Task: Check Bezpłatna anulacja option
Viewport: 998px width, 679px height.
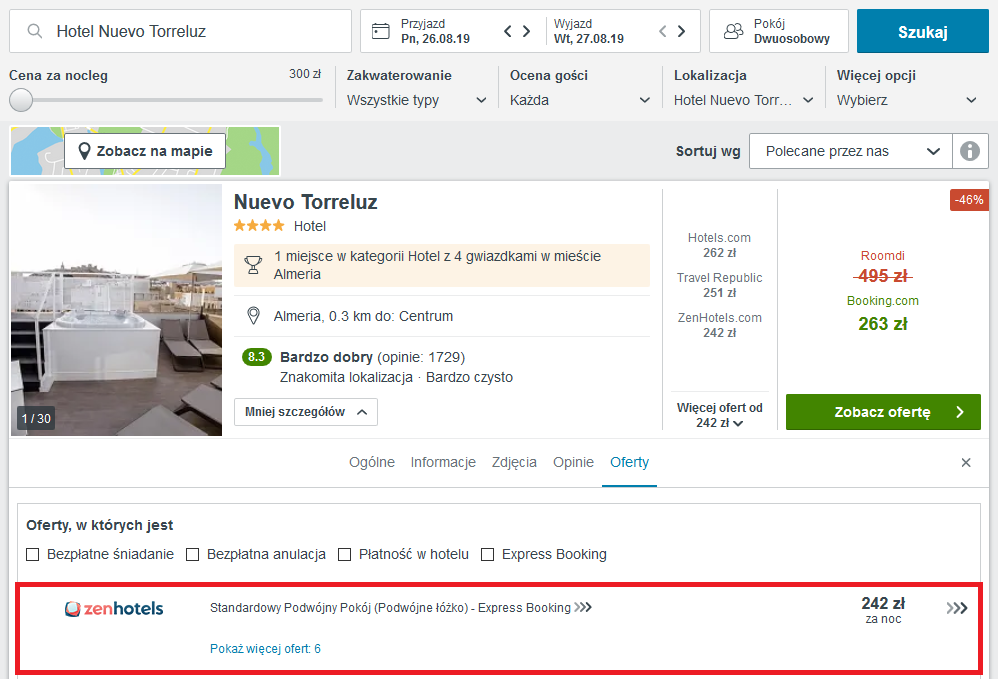Action: point(192,554)
